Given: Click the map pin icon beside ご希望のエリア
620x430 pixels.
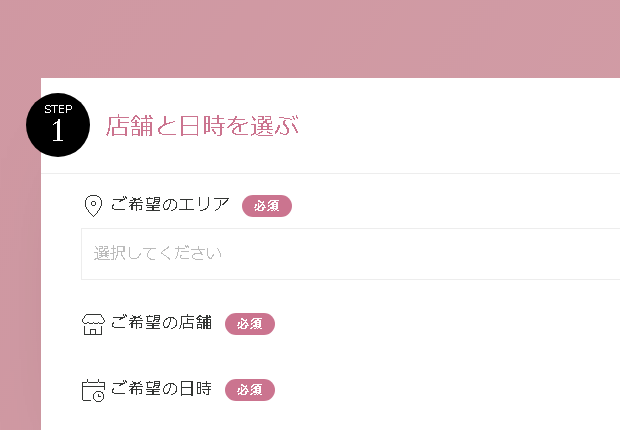Looking at the screenshot, I should pos(93,206).
